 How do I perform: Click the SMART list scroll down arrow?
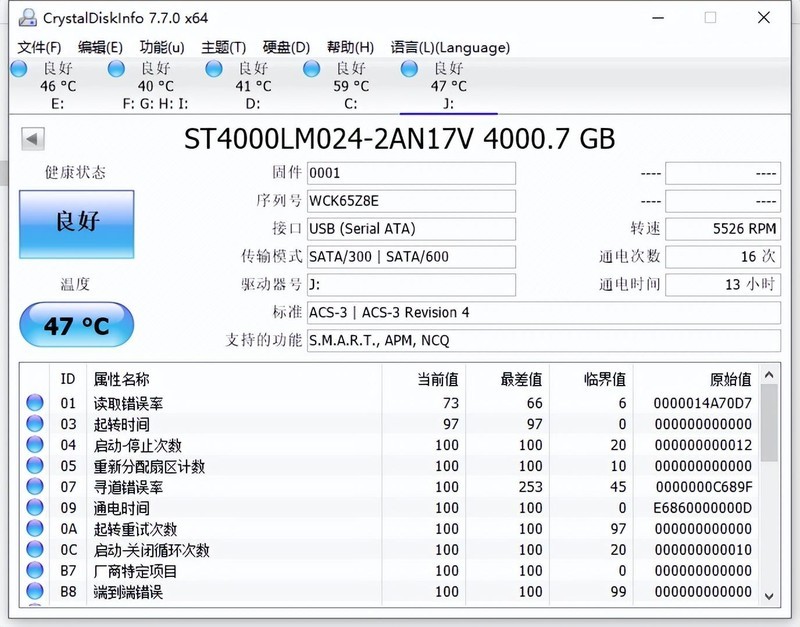769,596
